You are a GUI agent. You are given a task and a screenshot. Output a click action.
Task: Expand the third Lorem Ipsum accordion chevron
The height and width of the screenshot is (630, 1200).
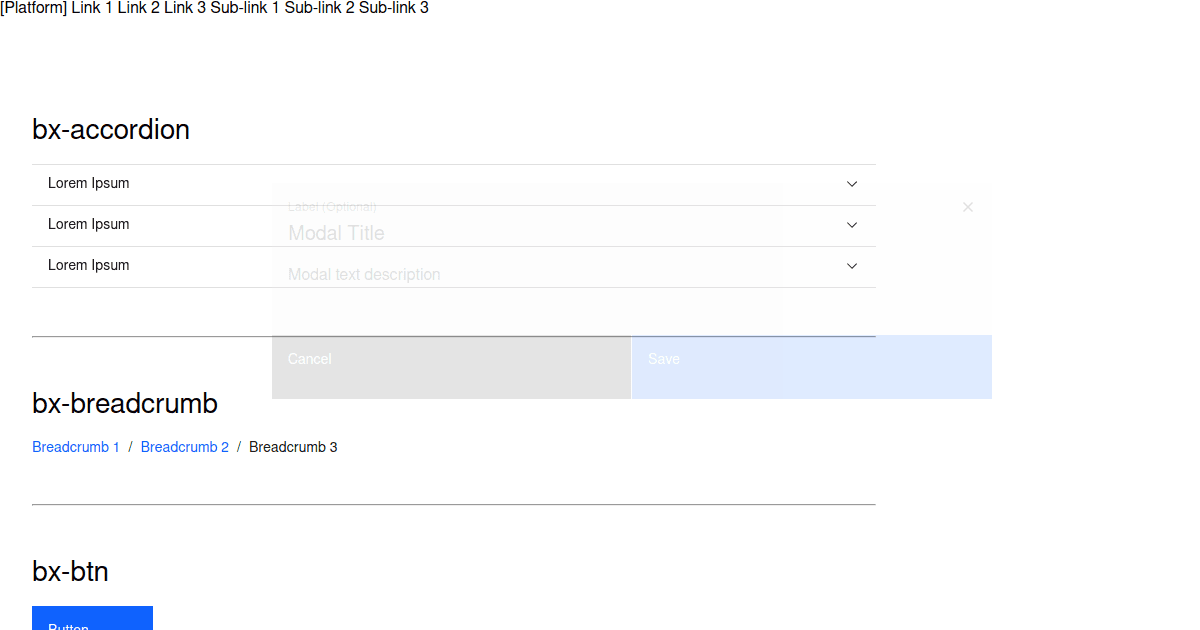(852, 266)
